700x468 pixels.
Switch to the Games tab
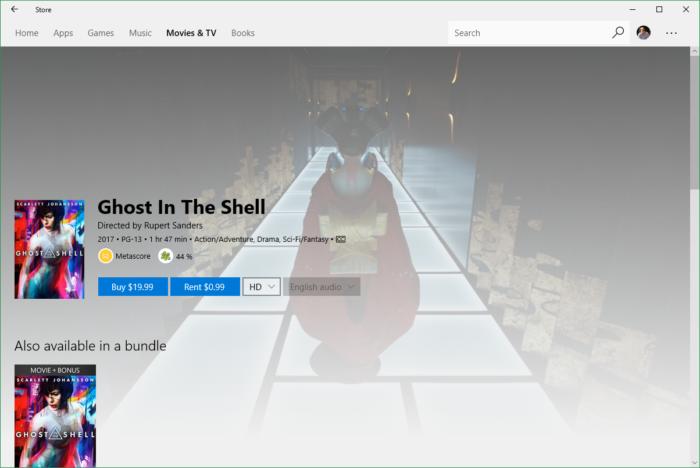coord(100,33)
